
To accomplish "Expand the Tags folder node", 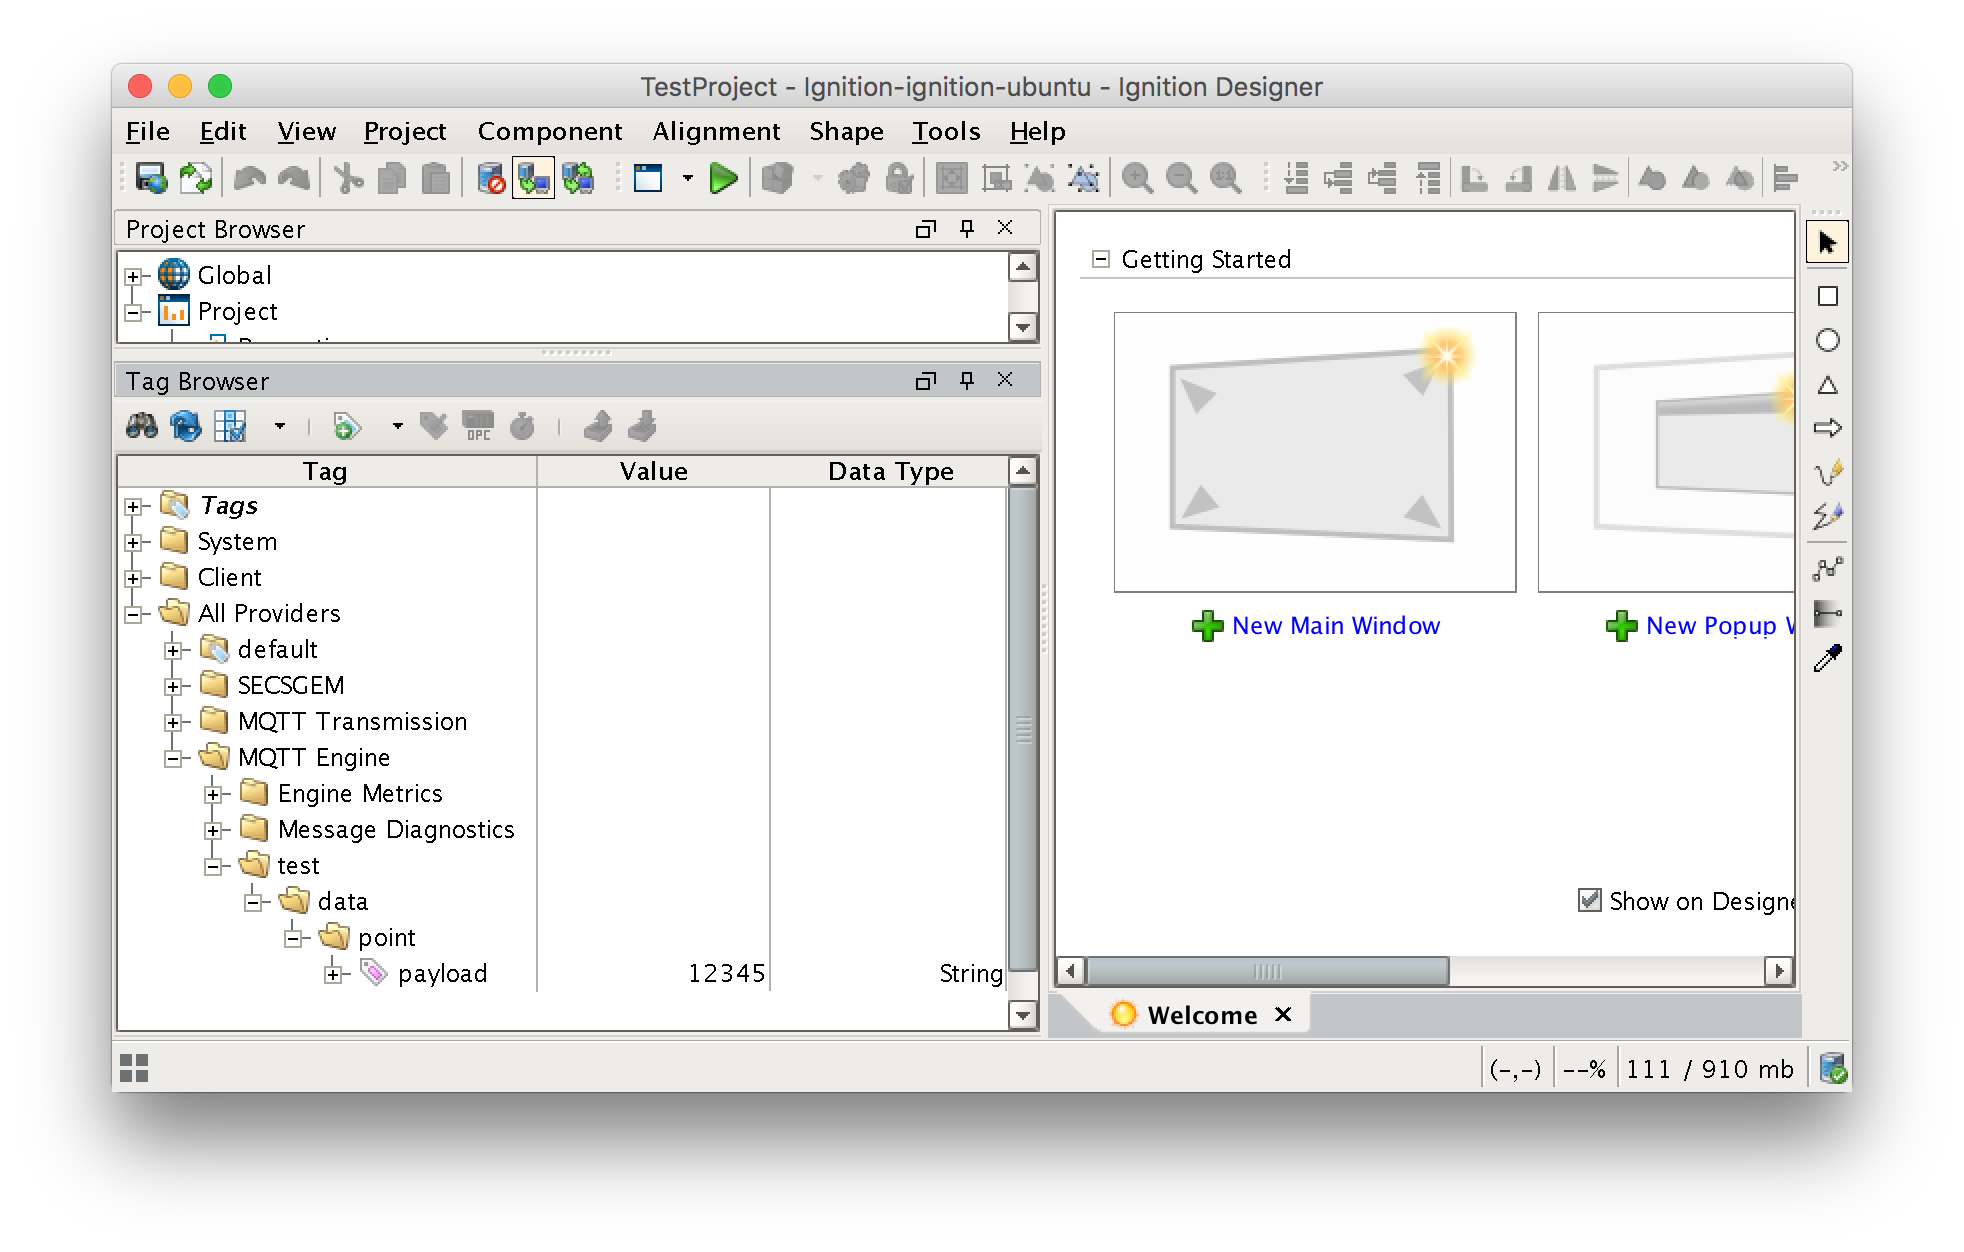I will pos(133,506).
